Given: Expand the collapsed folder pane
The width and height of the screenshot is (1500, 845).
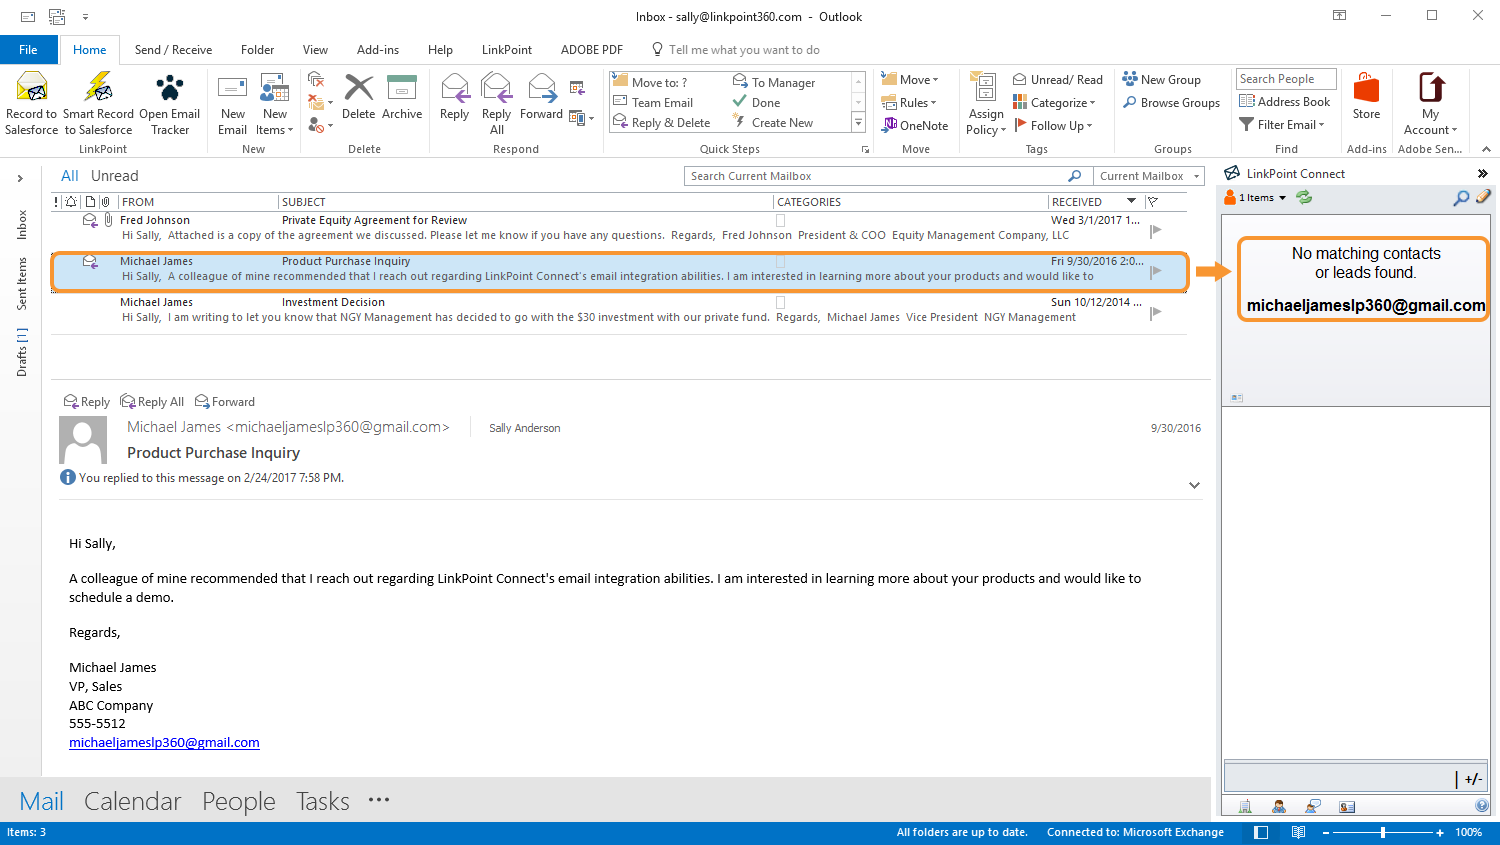Looking at the screenshot, I should tap(20, 178).
